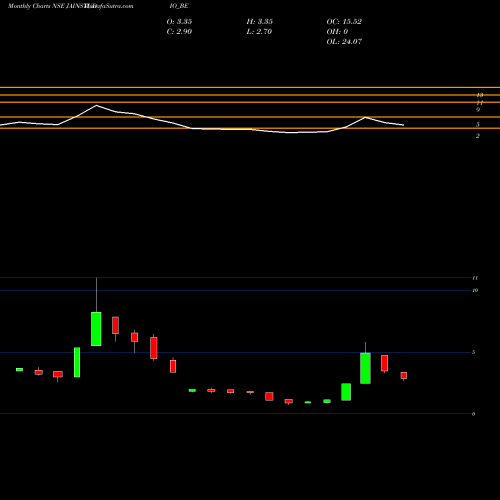Viewport: 500px width, 500px height.
Task: Click the red candle right after the tallest green candle
Action: pyautogui.click(x=115, y=325)
